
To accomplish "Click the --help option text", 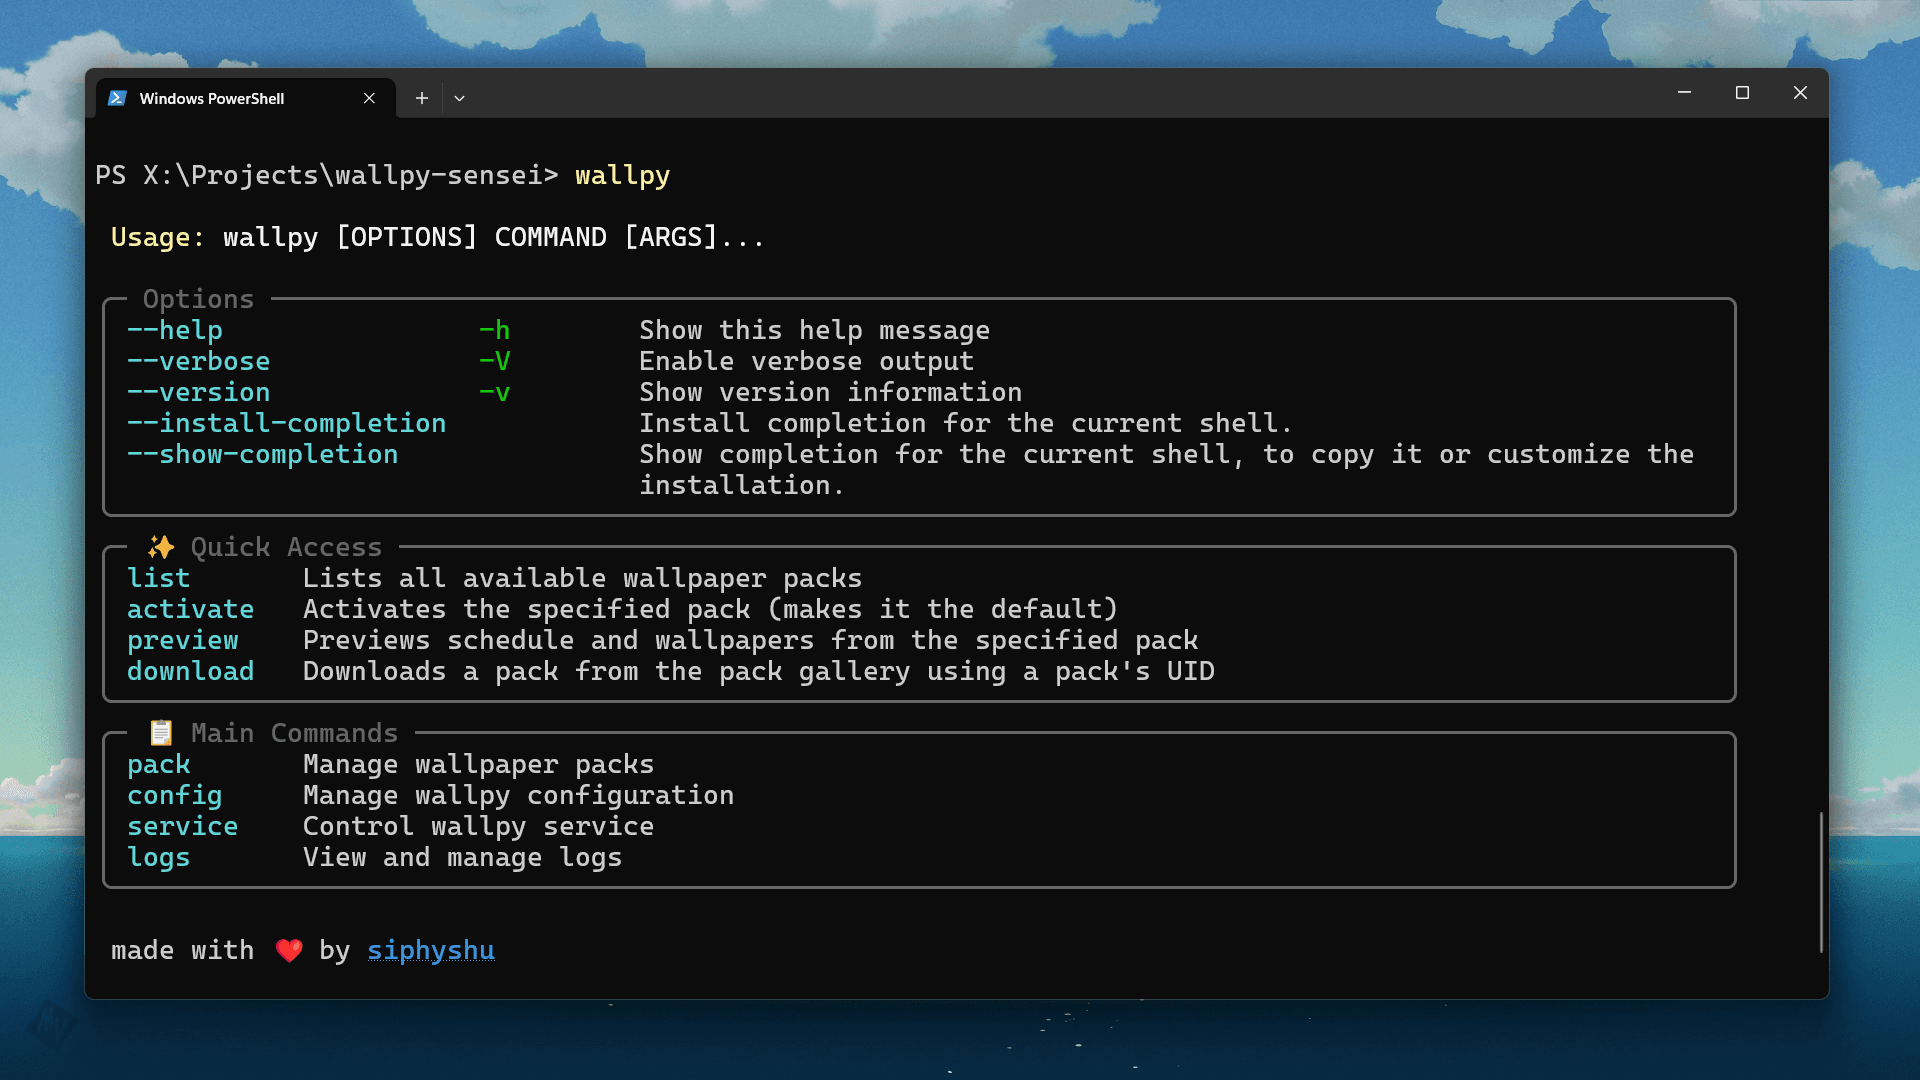I will point(175,330).
